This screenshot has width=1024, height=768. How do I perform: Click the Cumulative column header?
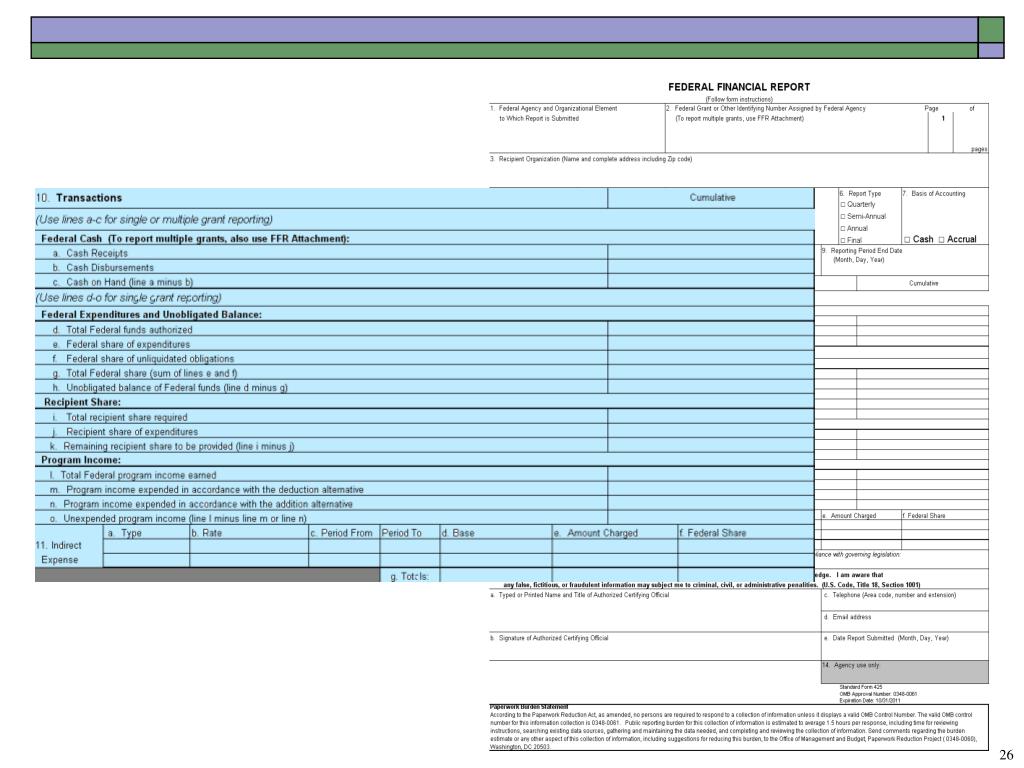pos(712,197)
